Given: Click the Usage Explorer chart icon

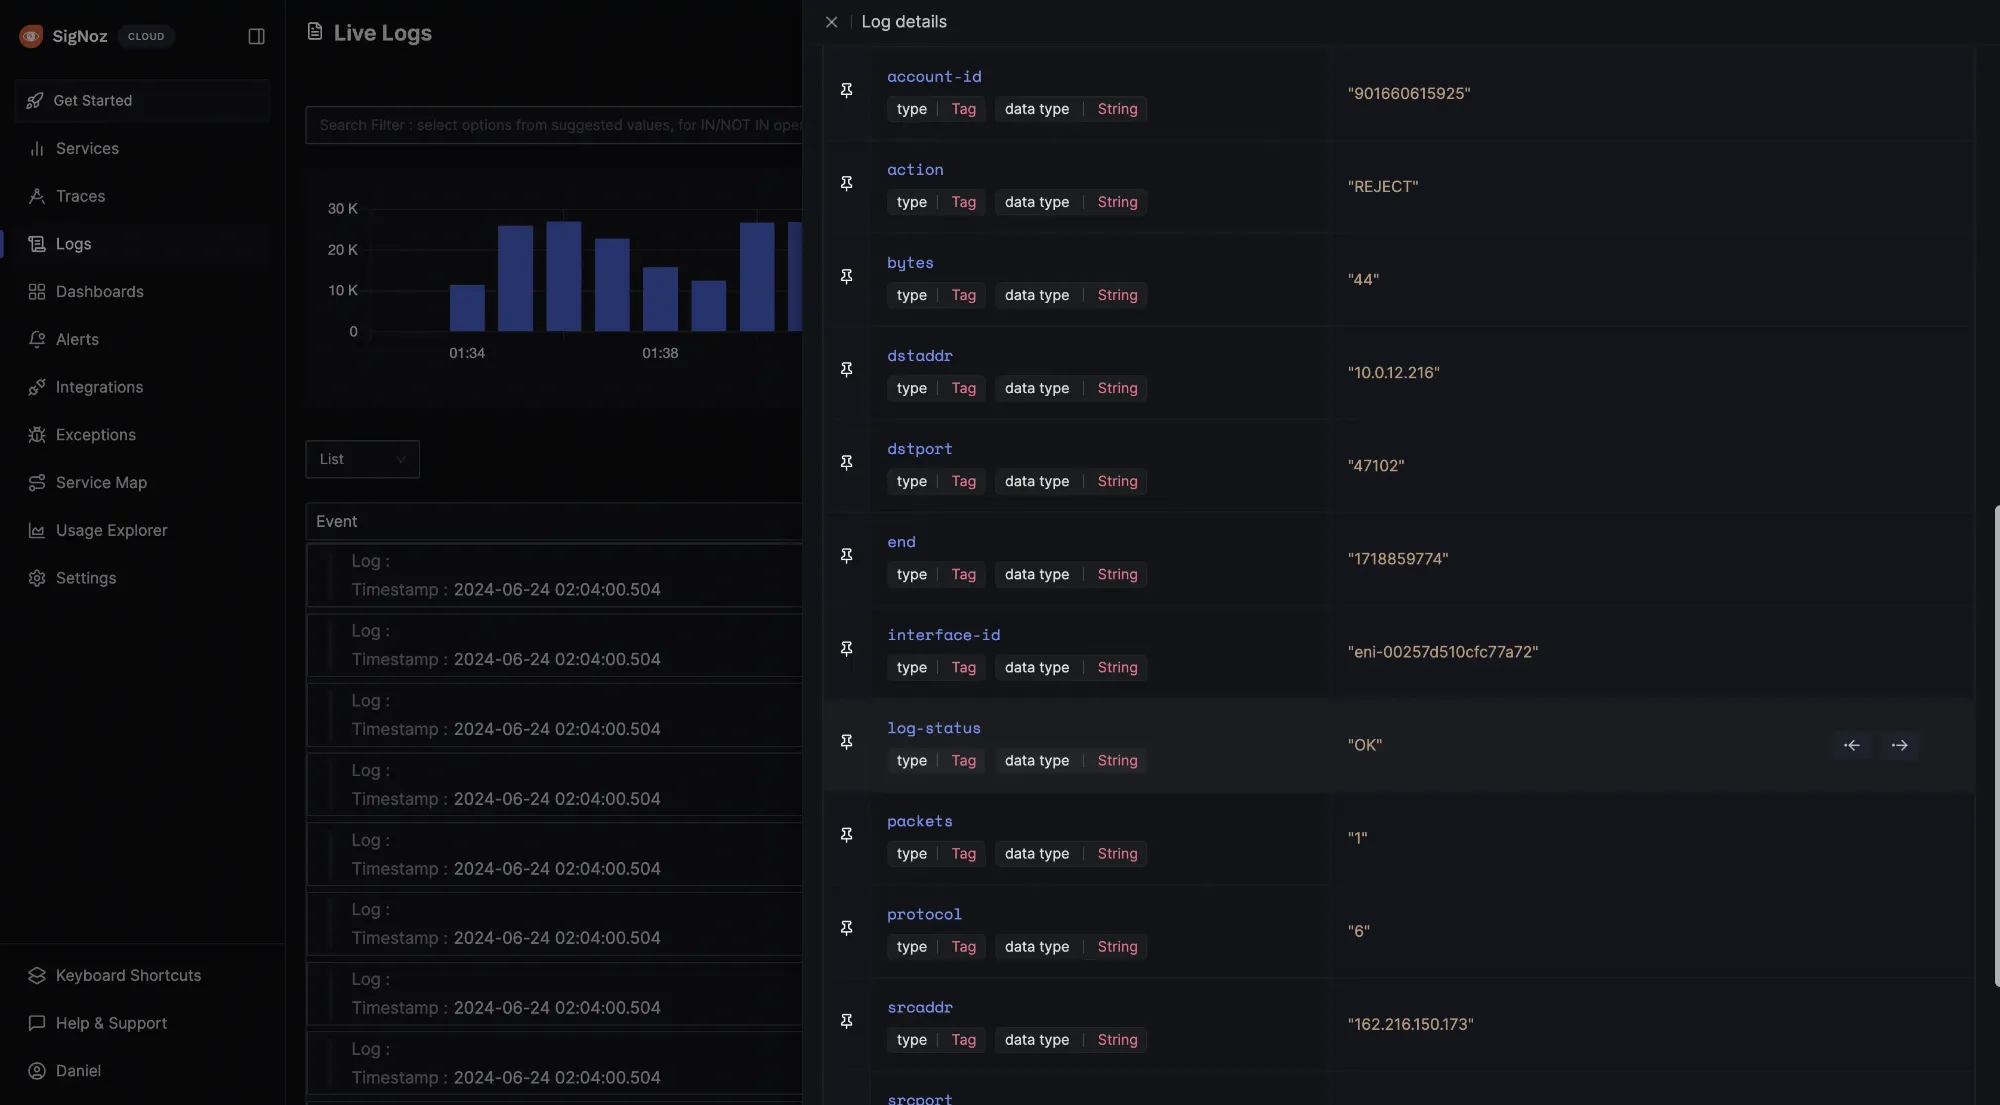Looking at the screenshot, I should 37,530.
